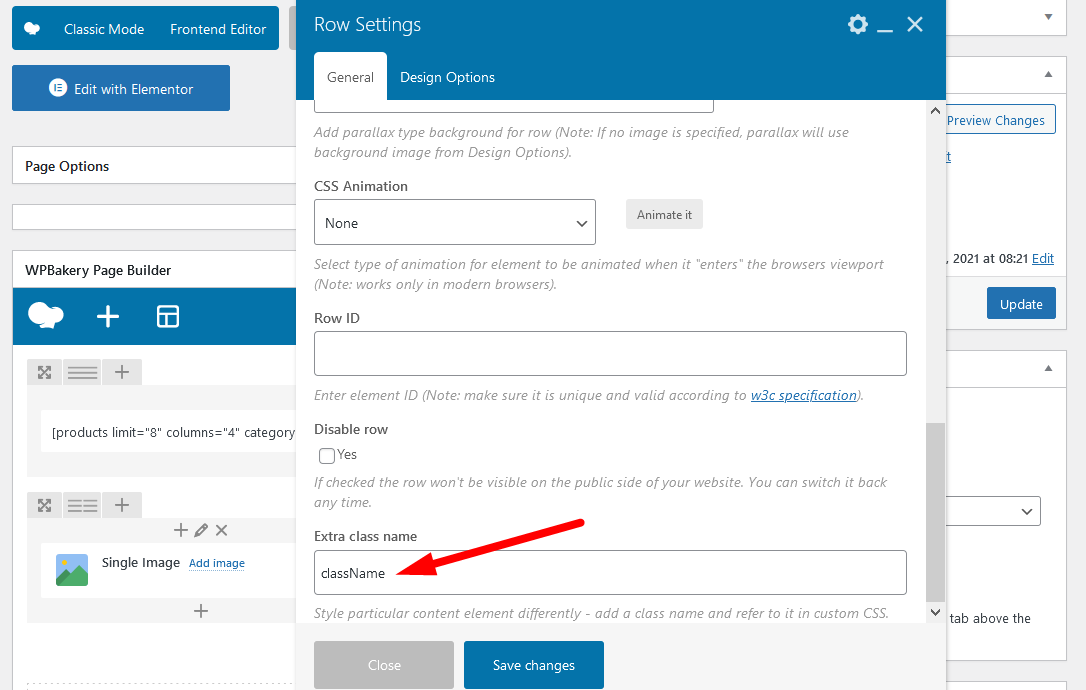The width and height of the screenshot is (1086, 690).
Task: Change column layout of Single Image row
Action: [82, 505]
